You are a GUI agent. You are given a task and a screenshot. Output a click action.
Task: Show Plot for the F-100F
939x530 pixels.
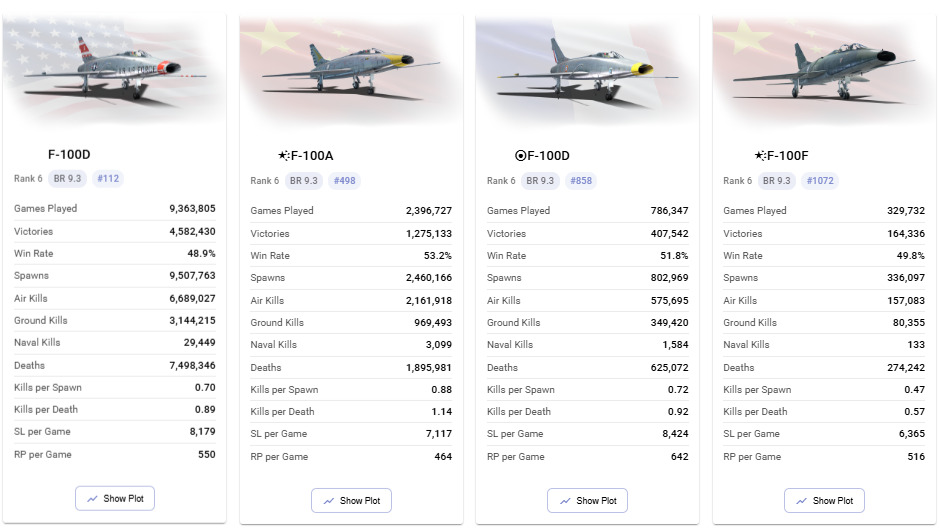pyautogui.click(x=824, y=500)
